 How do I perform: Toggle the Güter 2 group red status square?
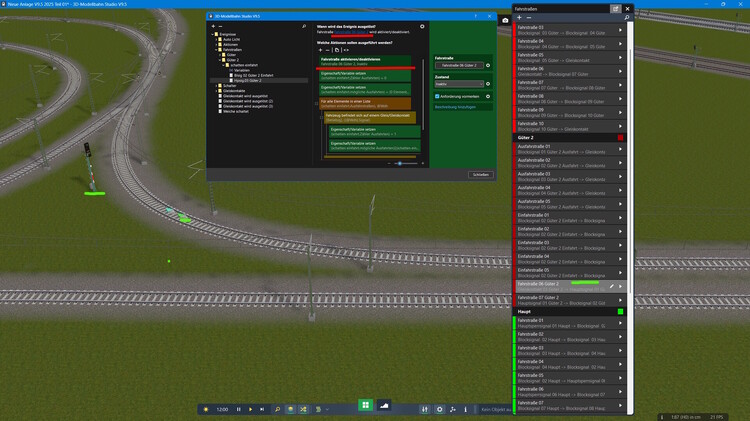tap(620, 138)
